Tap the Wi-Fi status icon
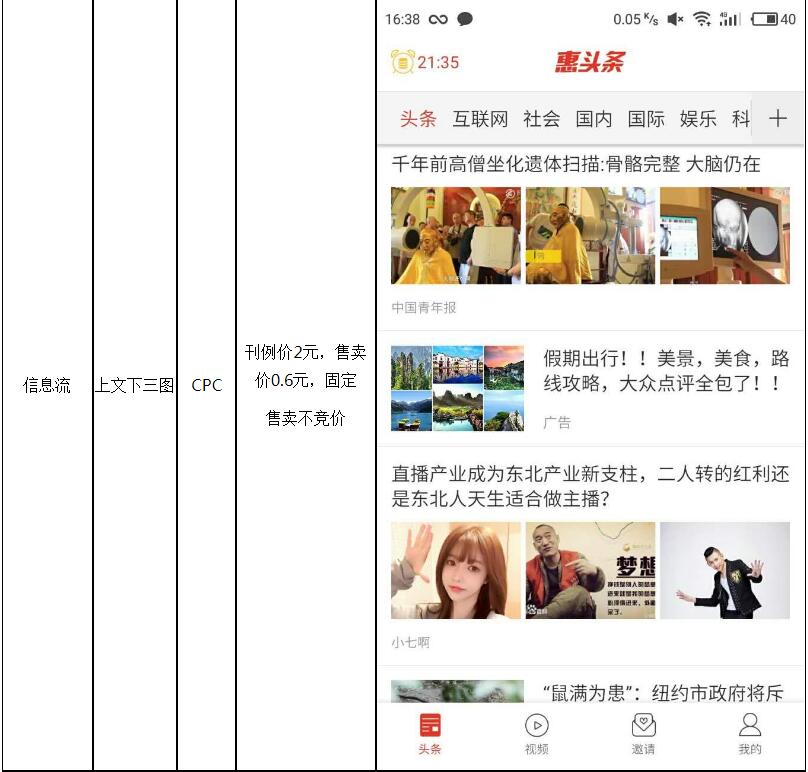808x772 pixels. [702, 19]
